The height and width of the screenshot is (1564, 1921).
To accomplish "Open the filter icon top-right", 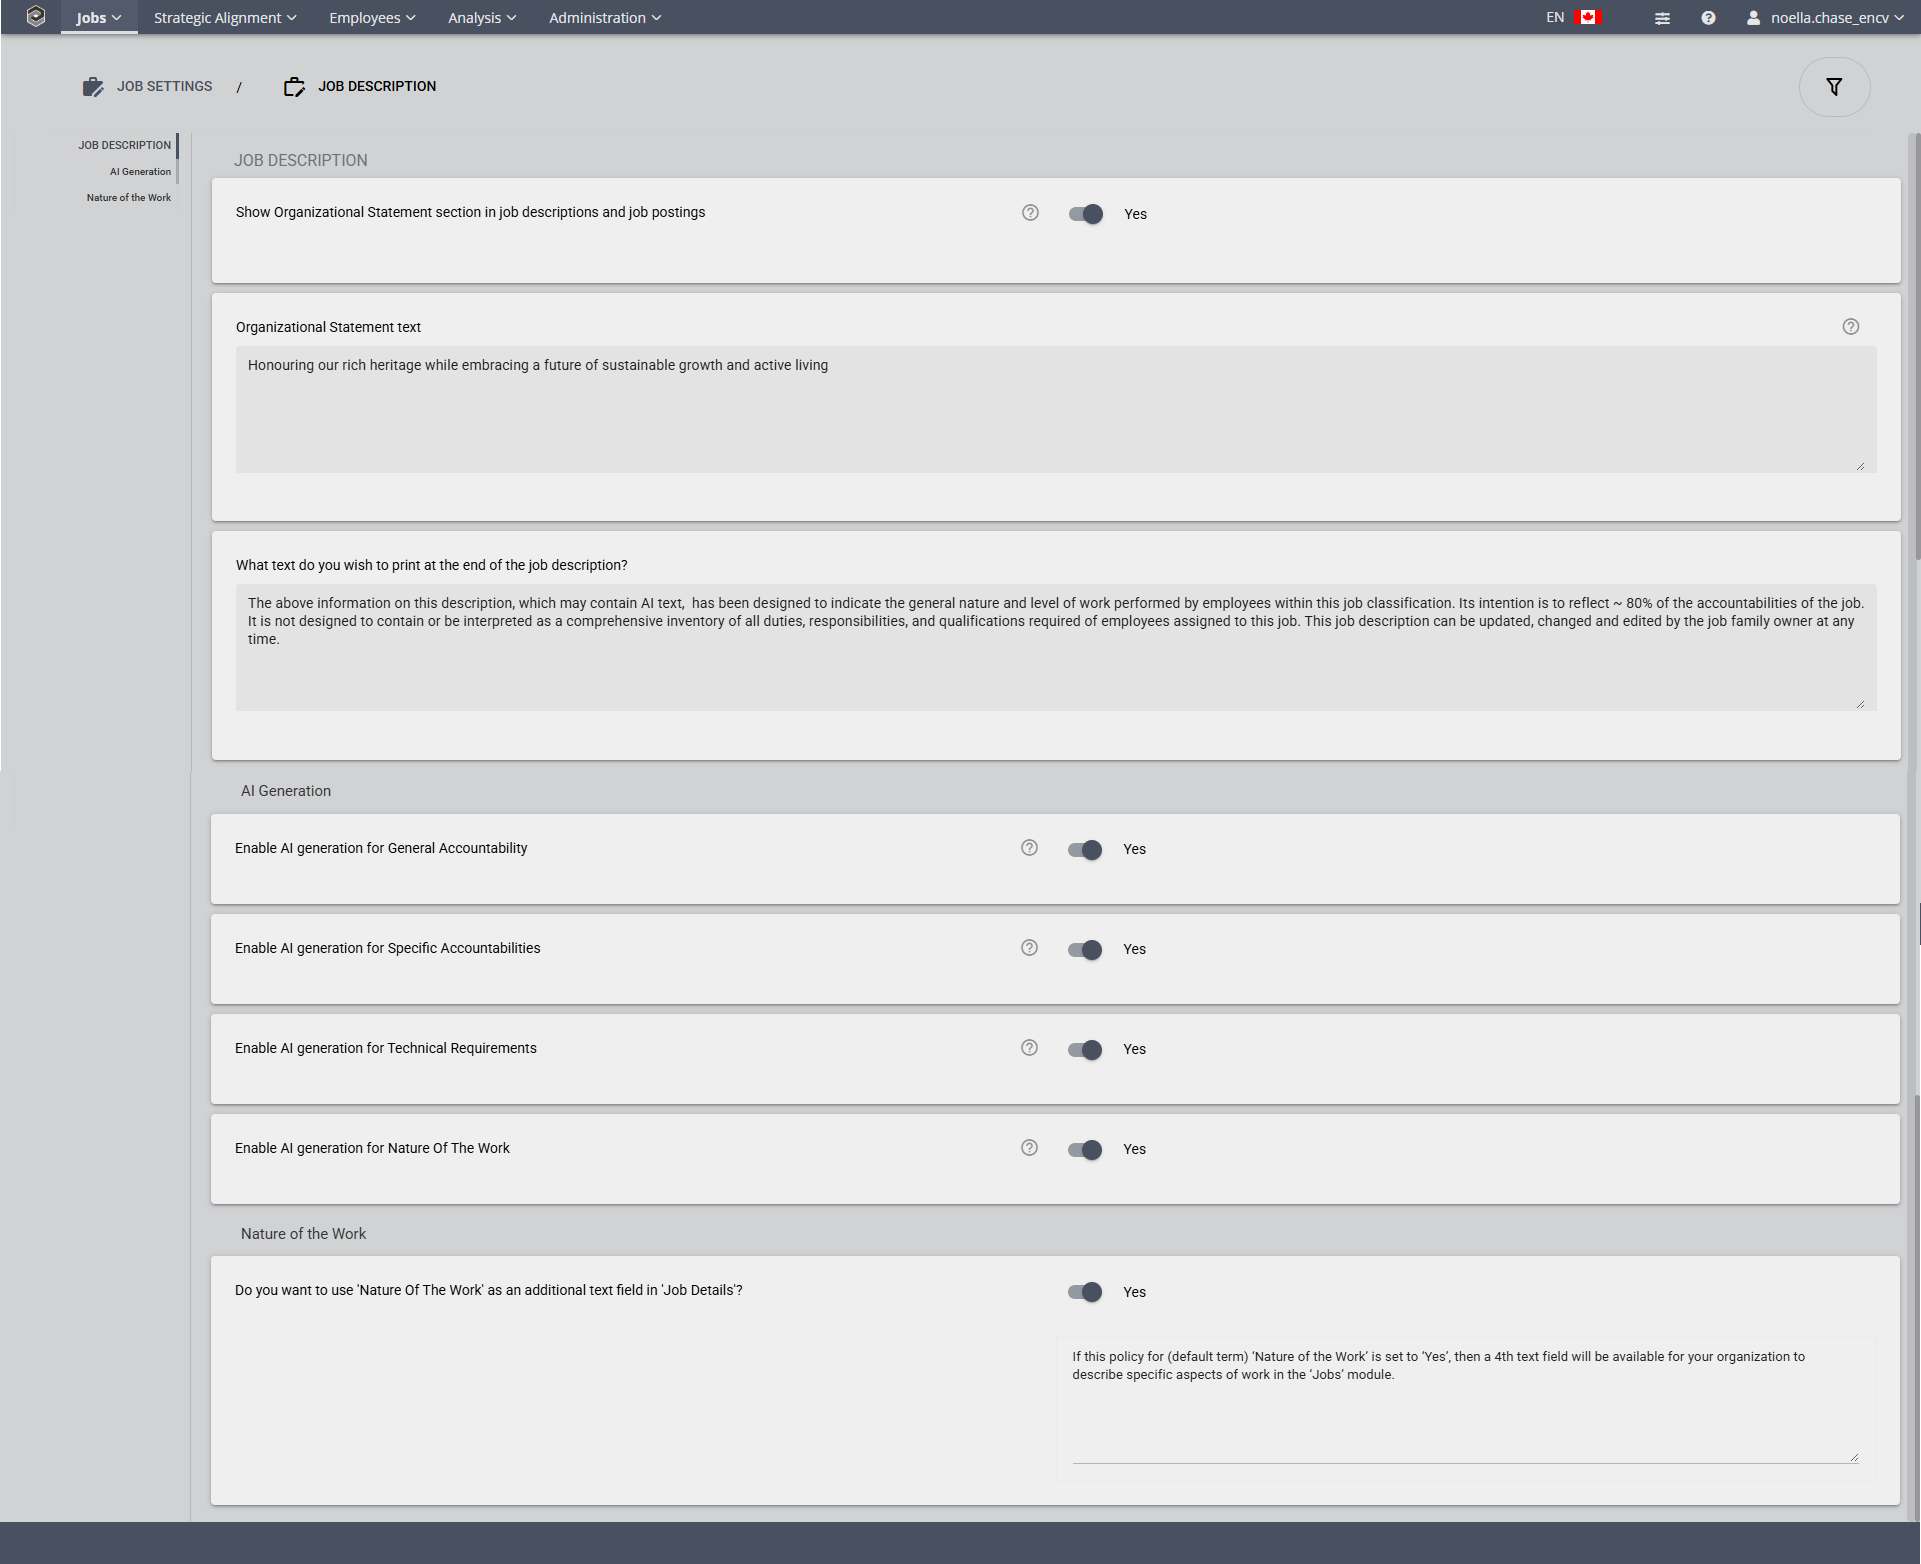I will 1834,86.
